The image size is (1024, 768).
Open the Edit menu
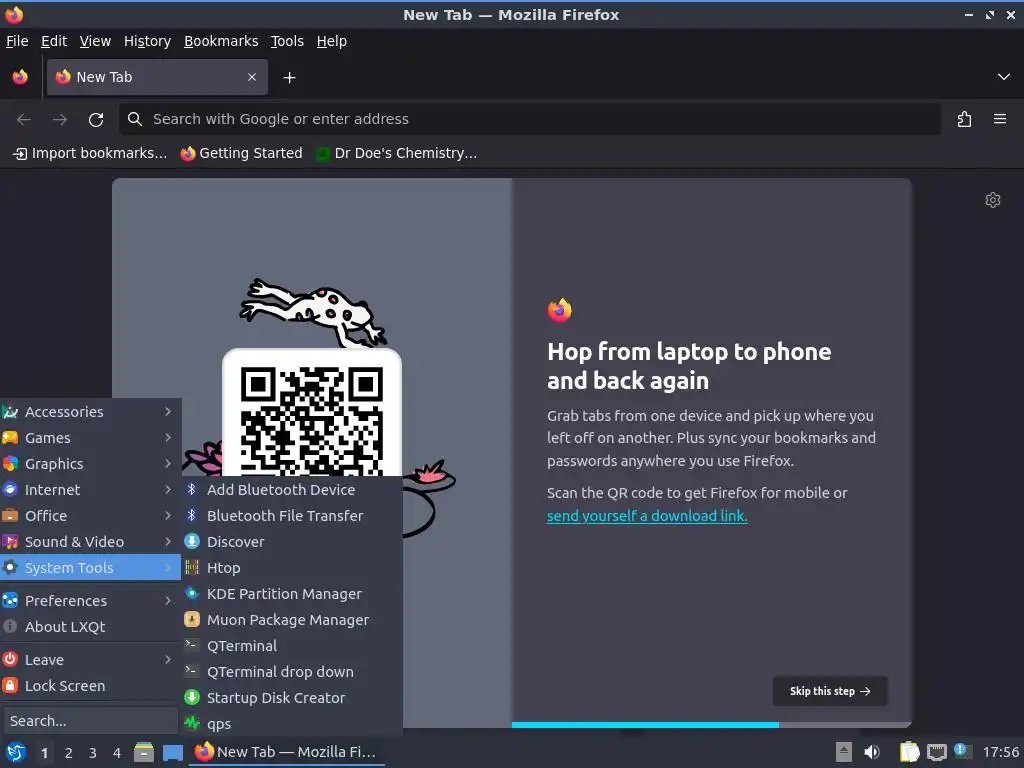click(54, 41)
